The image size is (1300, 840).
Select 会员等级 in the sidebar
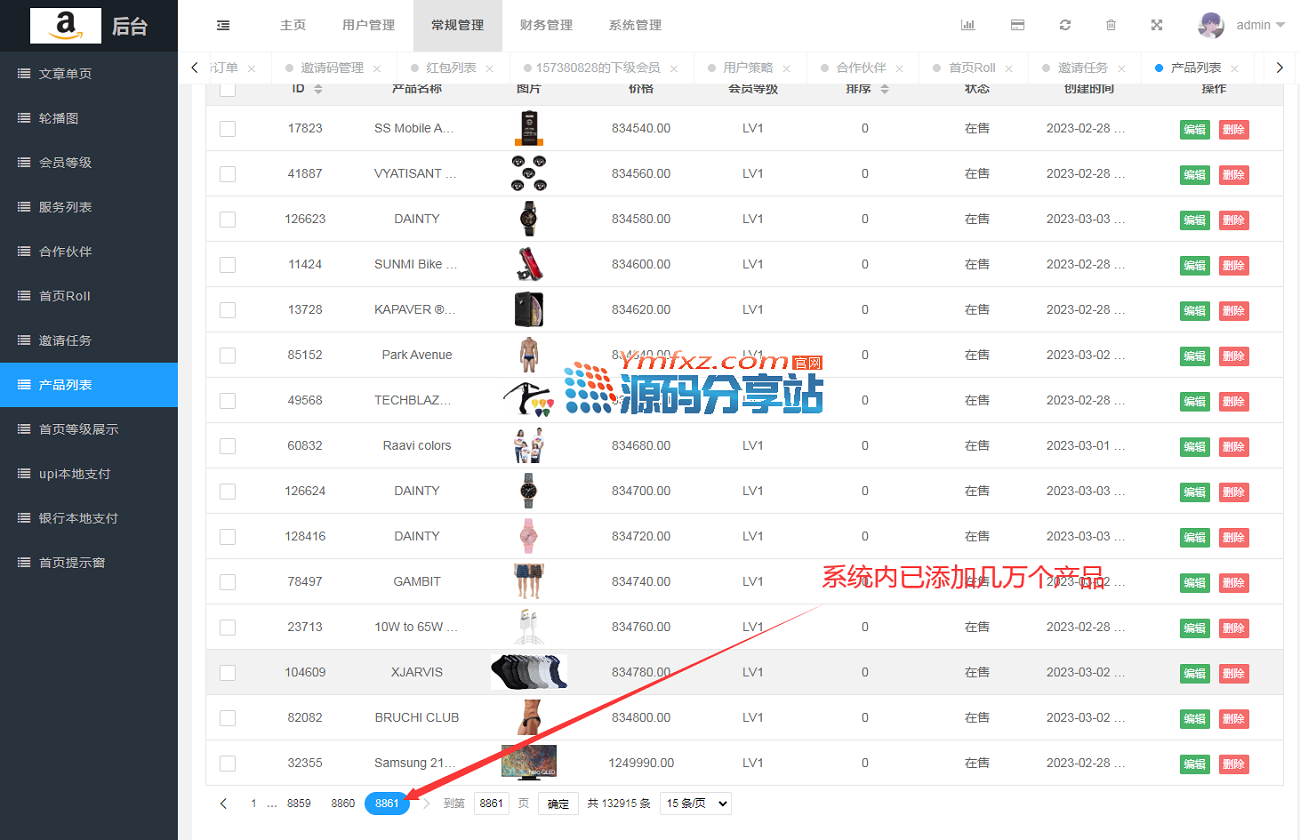click(66, 162)
